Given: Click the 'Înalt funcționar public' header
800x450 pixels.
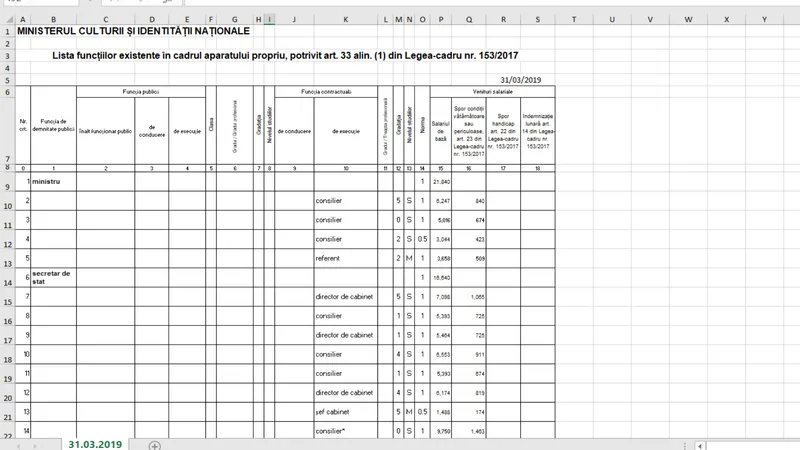Looking at the screenshot, I should tap(106, 131).
